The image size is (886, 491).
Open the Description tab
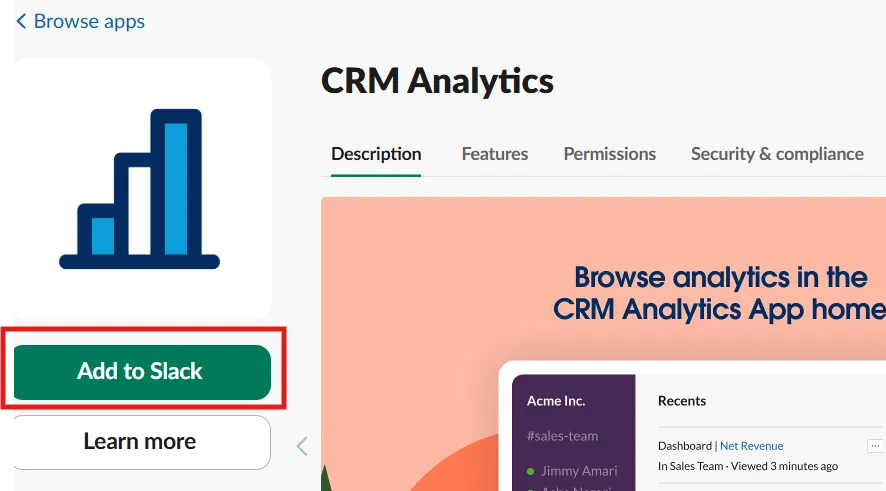click(376, 154)
